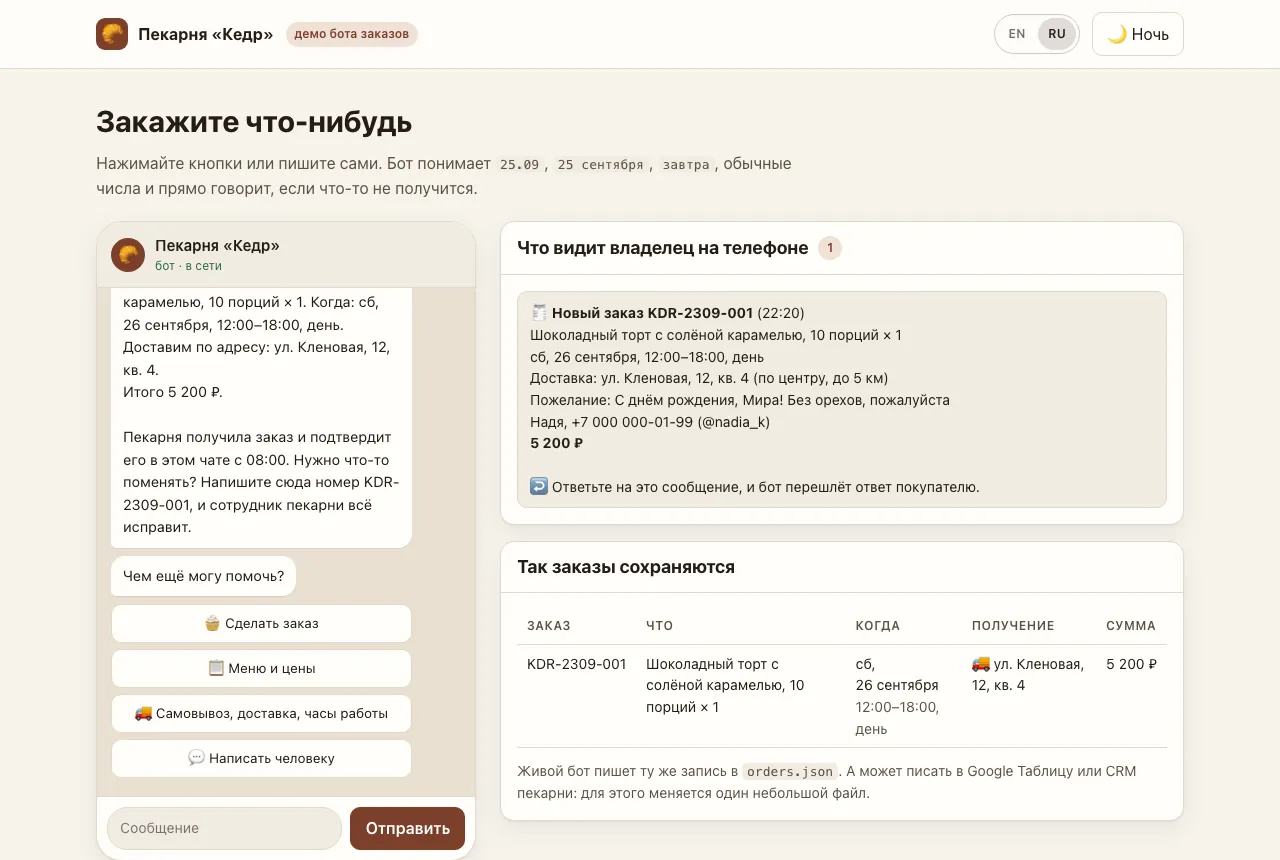Click the бот · в сети status text
The image size is (1280, 860).
point(189,266)
